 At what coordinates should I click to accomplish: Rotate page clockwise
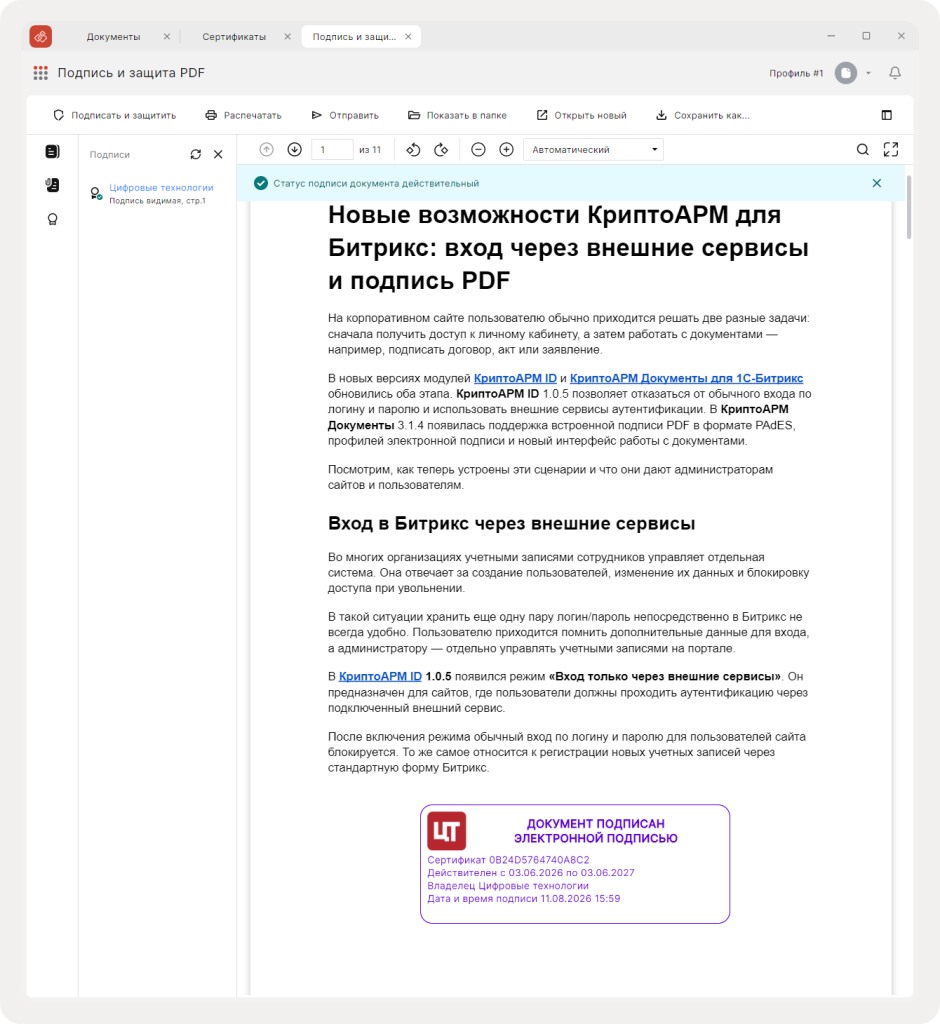coord(442,150)
